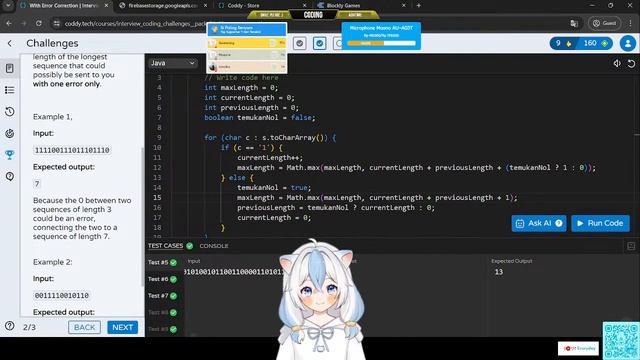The width and height of the screenshot is (640, 360).
Task: Click the 9 streak flame counter
Action: pos(563,43)
